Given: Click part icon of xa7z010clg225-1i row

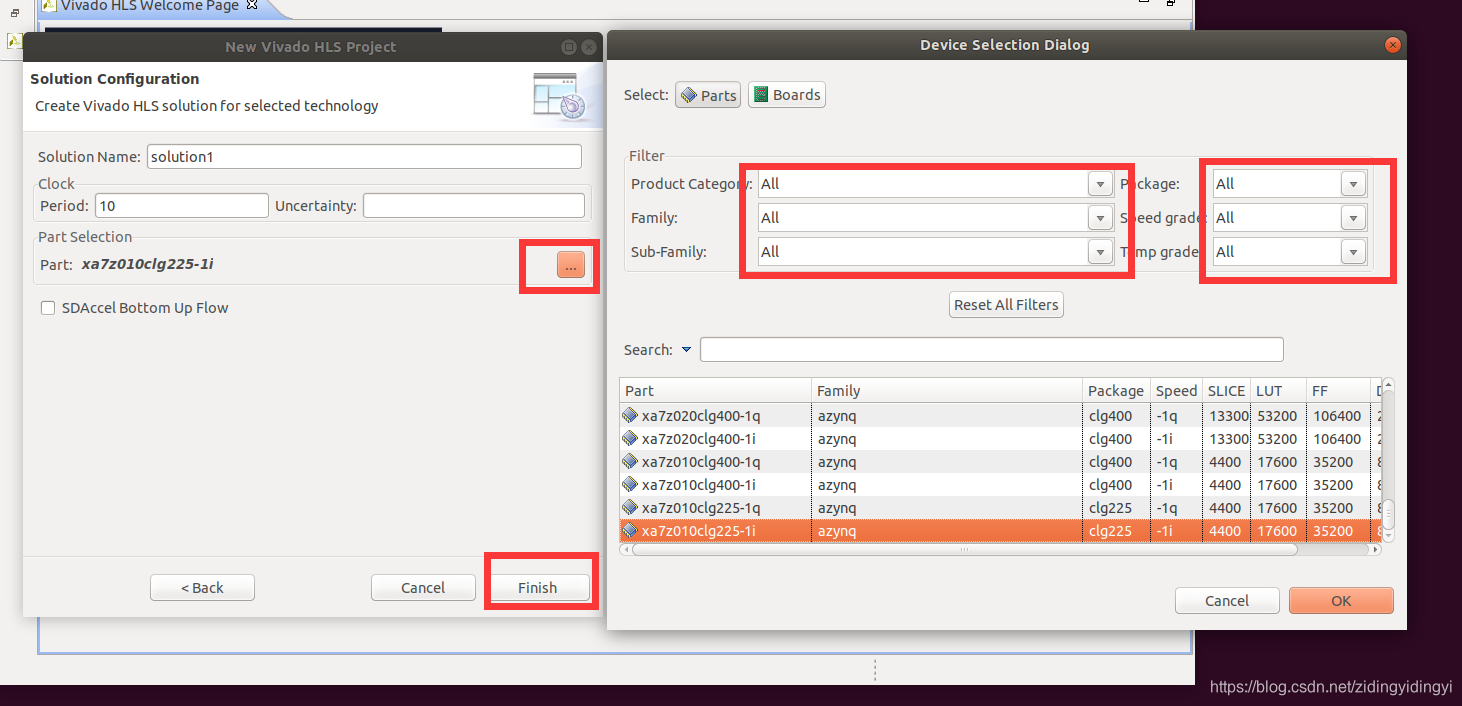Looking at the screenshot, I should [x=630, y=531].
